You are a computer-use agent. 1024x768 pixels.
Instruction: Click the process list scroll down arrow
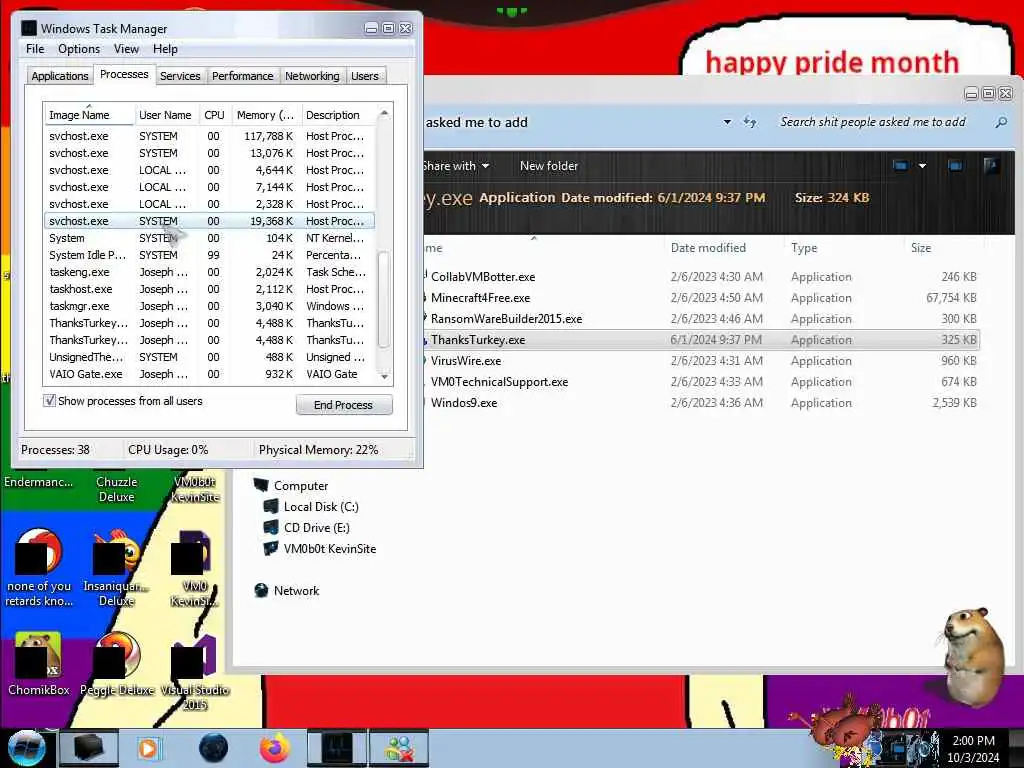tap(384, 376)
